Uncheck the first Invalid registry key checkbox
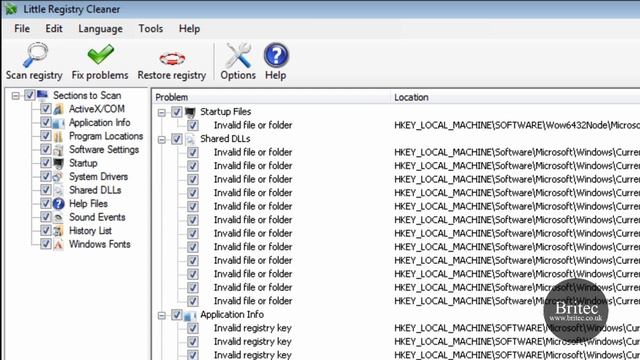The image size is (640, 360). coord(193,328)
